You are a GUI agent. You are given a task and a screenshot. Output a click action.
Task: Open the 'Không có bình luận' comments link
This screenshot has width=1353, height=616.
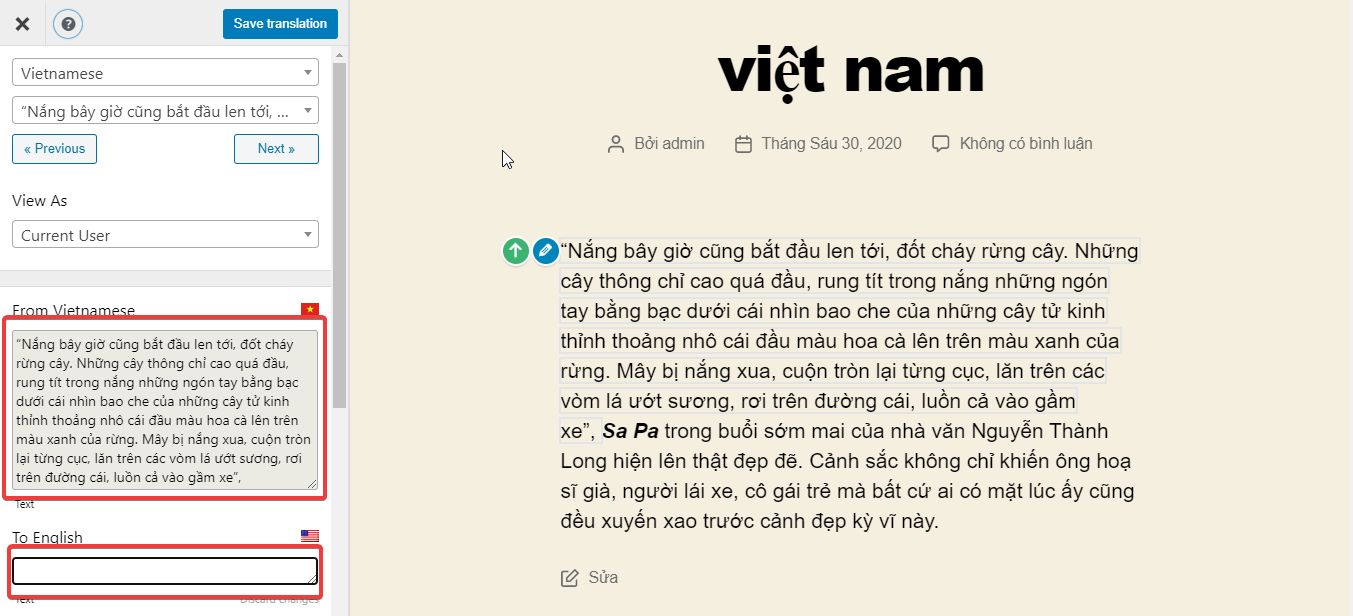1026,144
